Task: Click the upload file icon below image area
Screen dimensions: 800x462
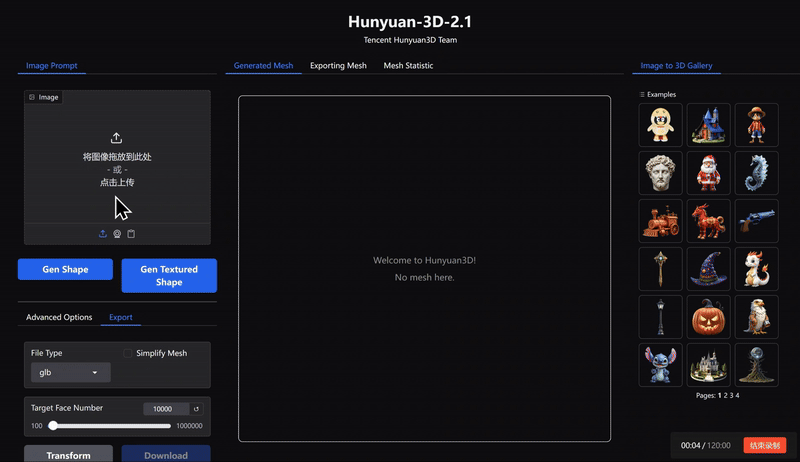Action: coord(103,234)
